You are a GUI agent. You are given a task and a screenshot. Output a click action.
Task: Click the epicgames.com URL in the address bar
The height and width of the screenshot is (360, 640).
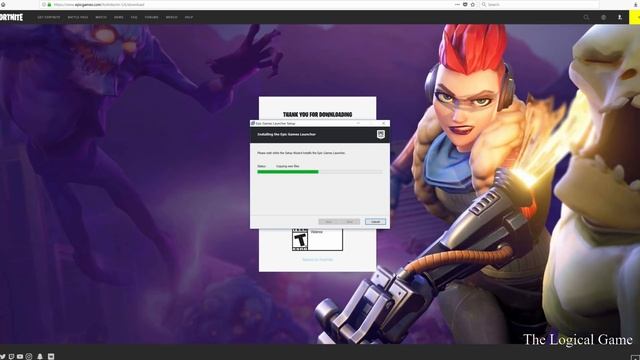point(99,4)
